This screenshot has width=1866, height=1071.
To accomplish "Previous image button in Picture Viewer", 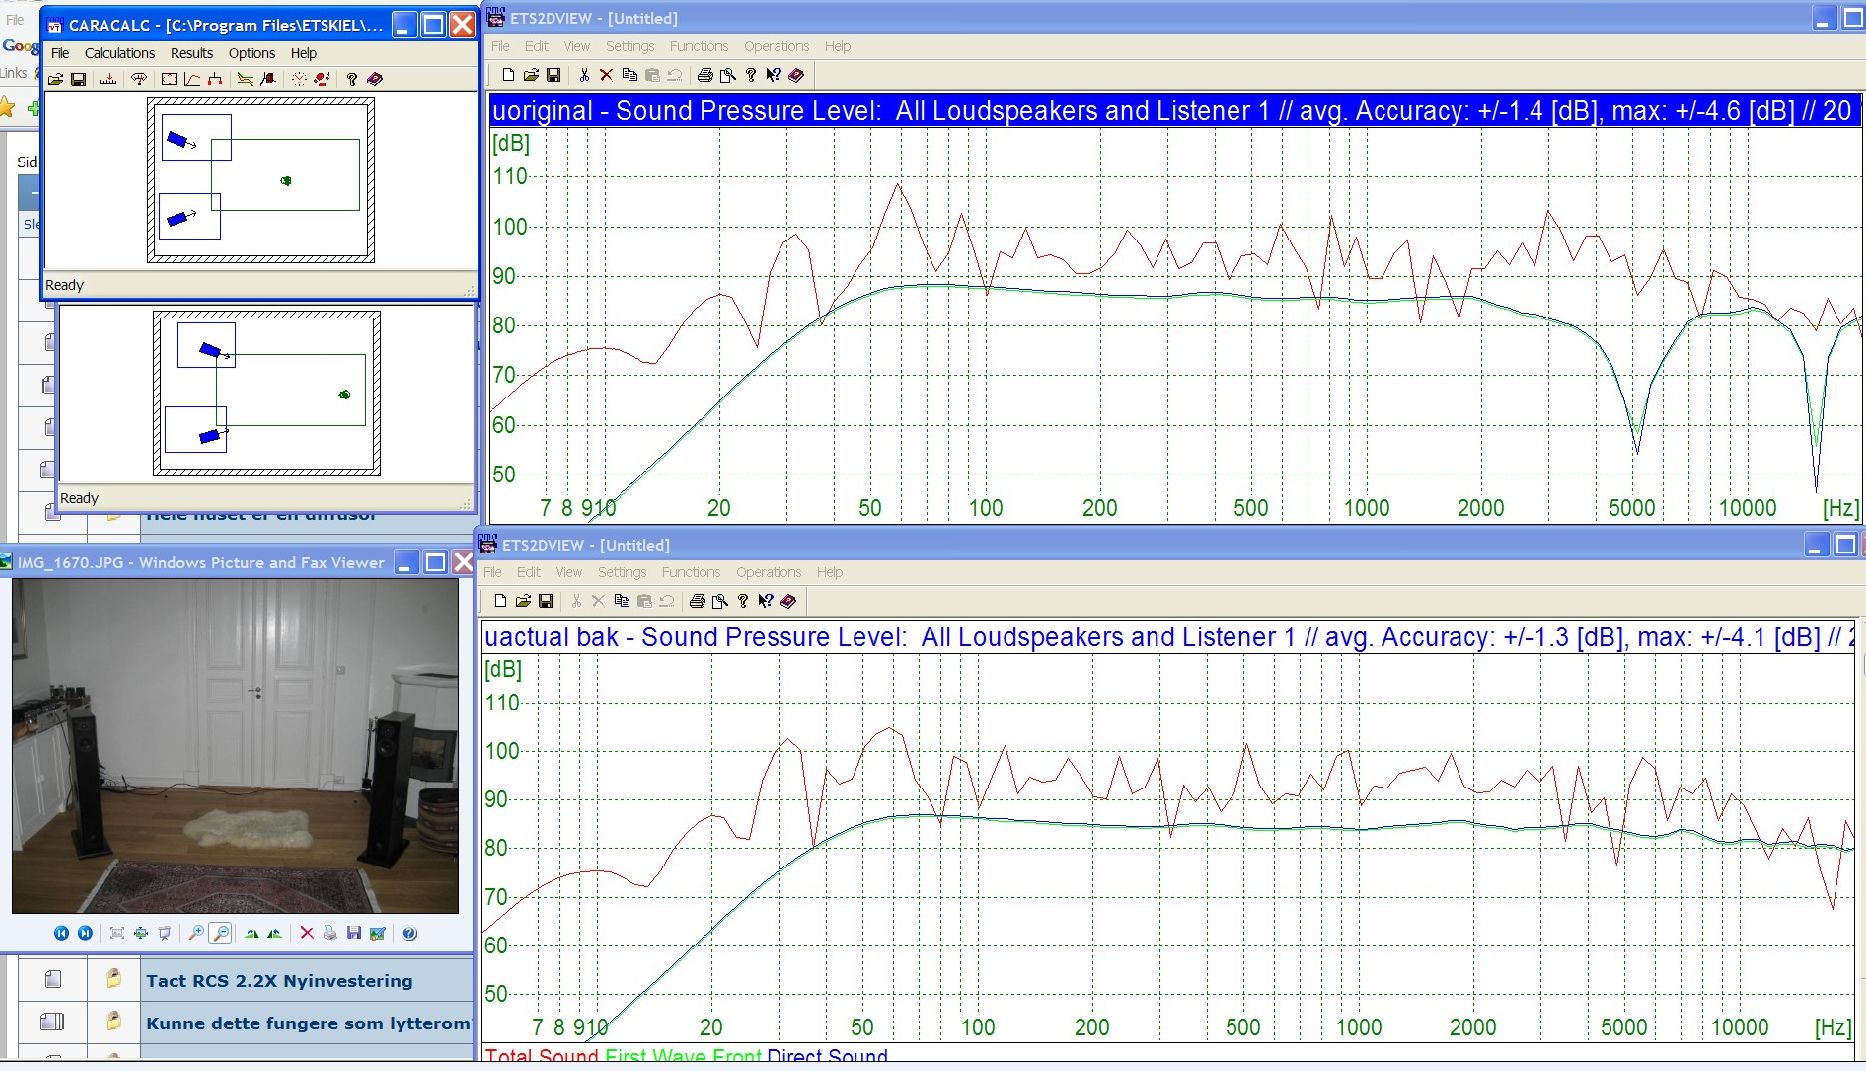I will pos(61,933).
